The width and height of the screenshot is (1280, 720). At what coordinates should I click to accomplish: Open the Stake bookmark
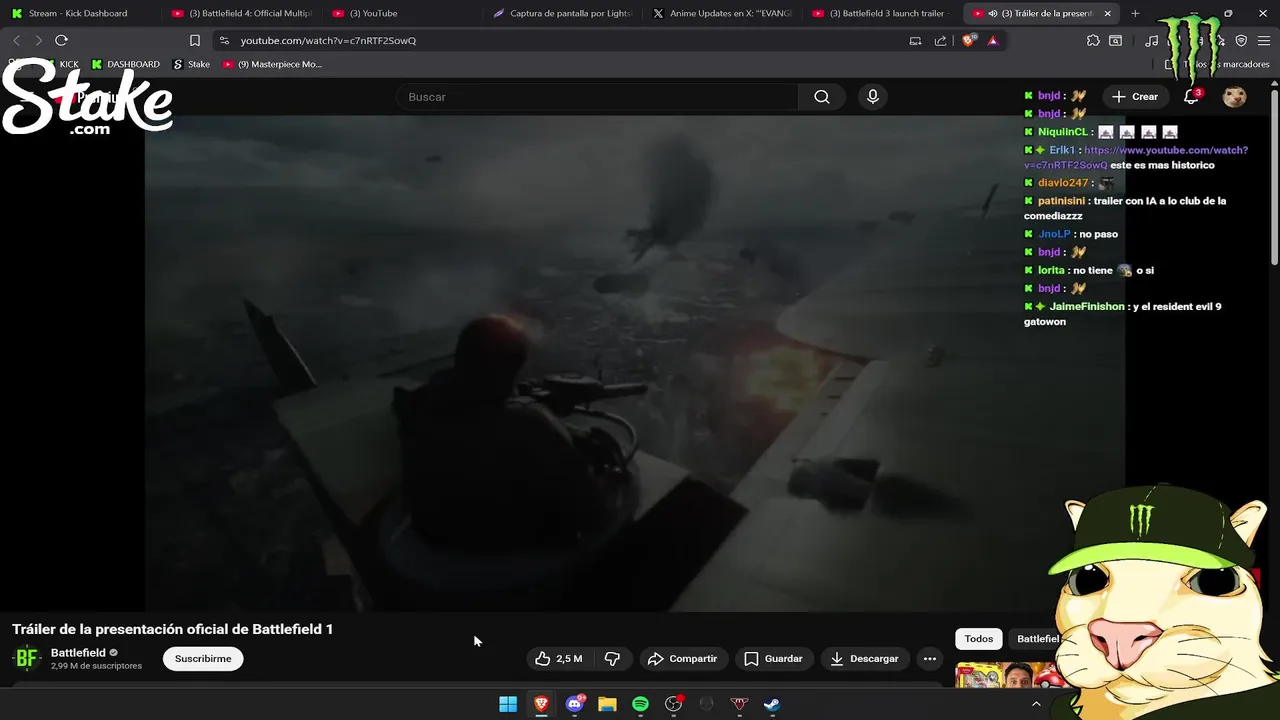tap(191, 64)
